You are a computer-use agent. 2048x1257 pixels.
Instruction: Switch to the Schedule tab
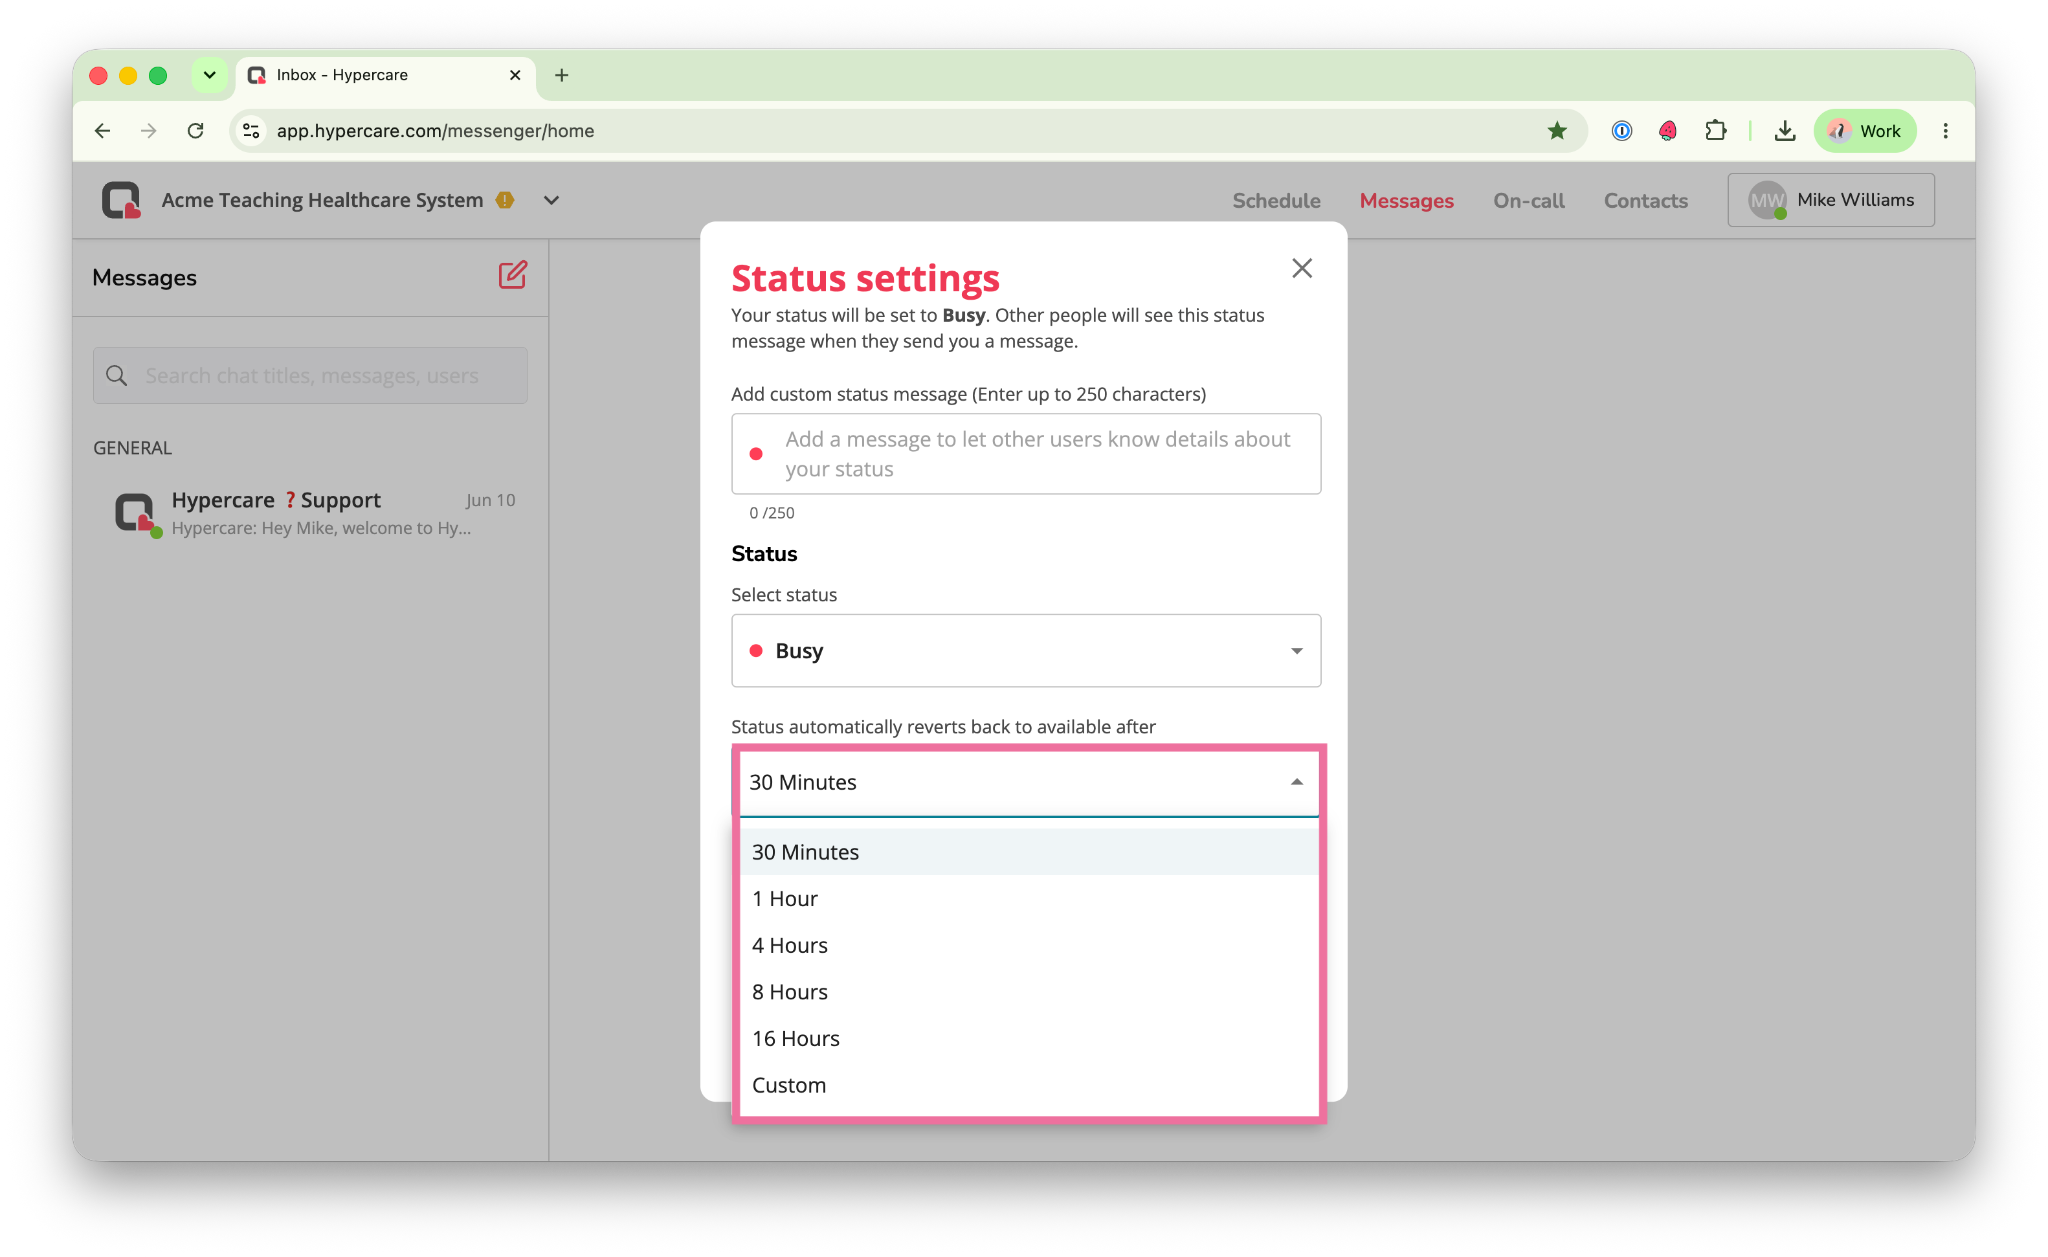[x=1276, y=200]
